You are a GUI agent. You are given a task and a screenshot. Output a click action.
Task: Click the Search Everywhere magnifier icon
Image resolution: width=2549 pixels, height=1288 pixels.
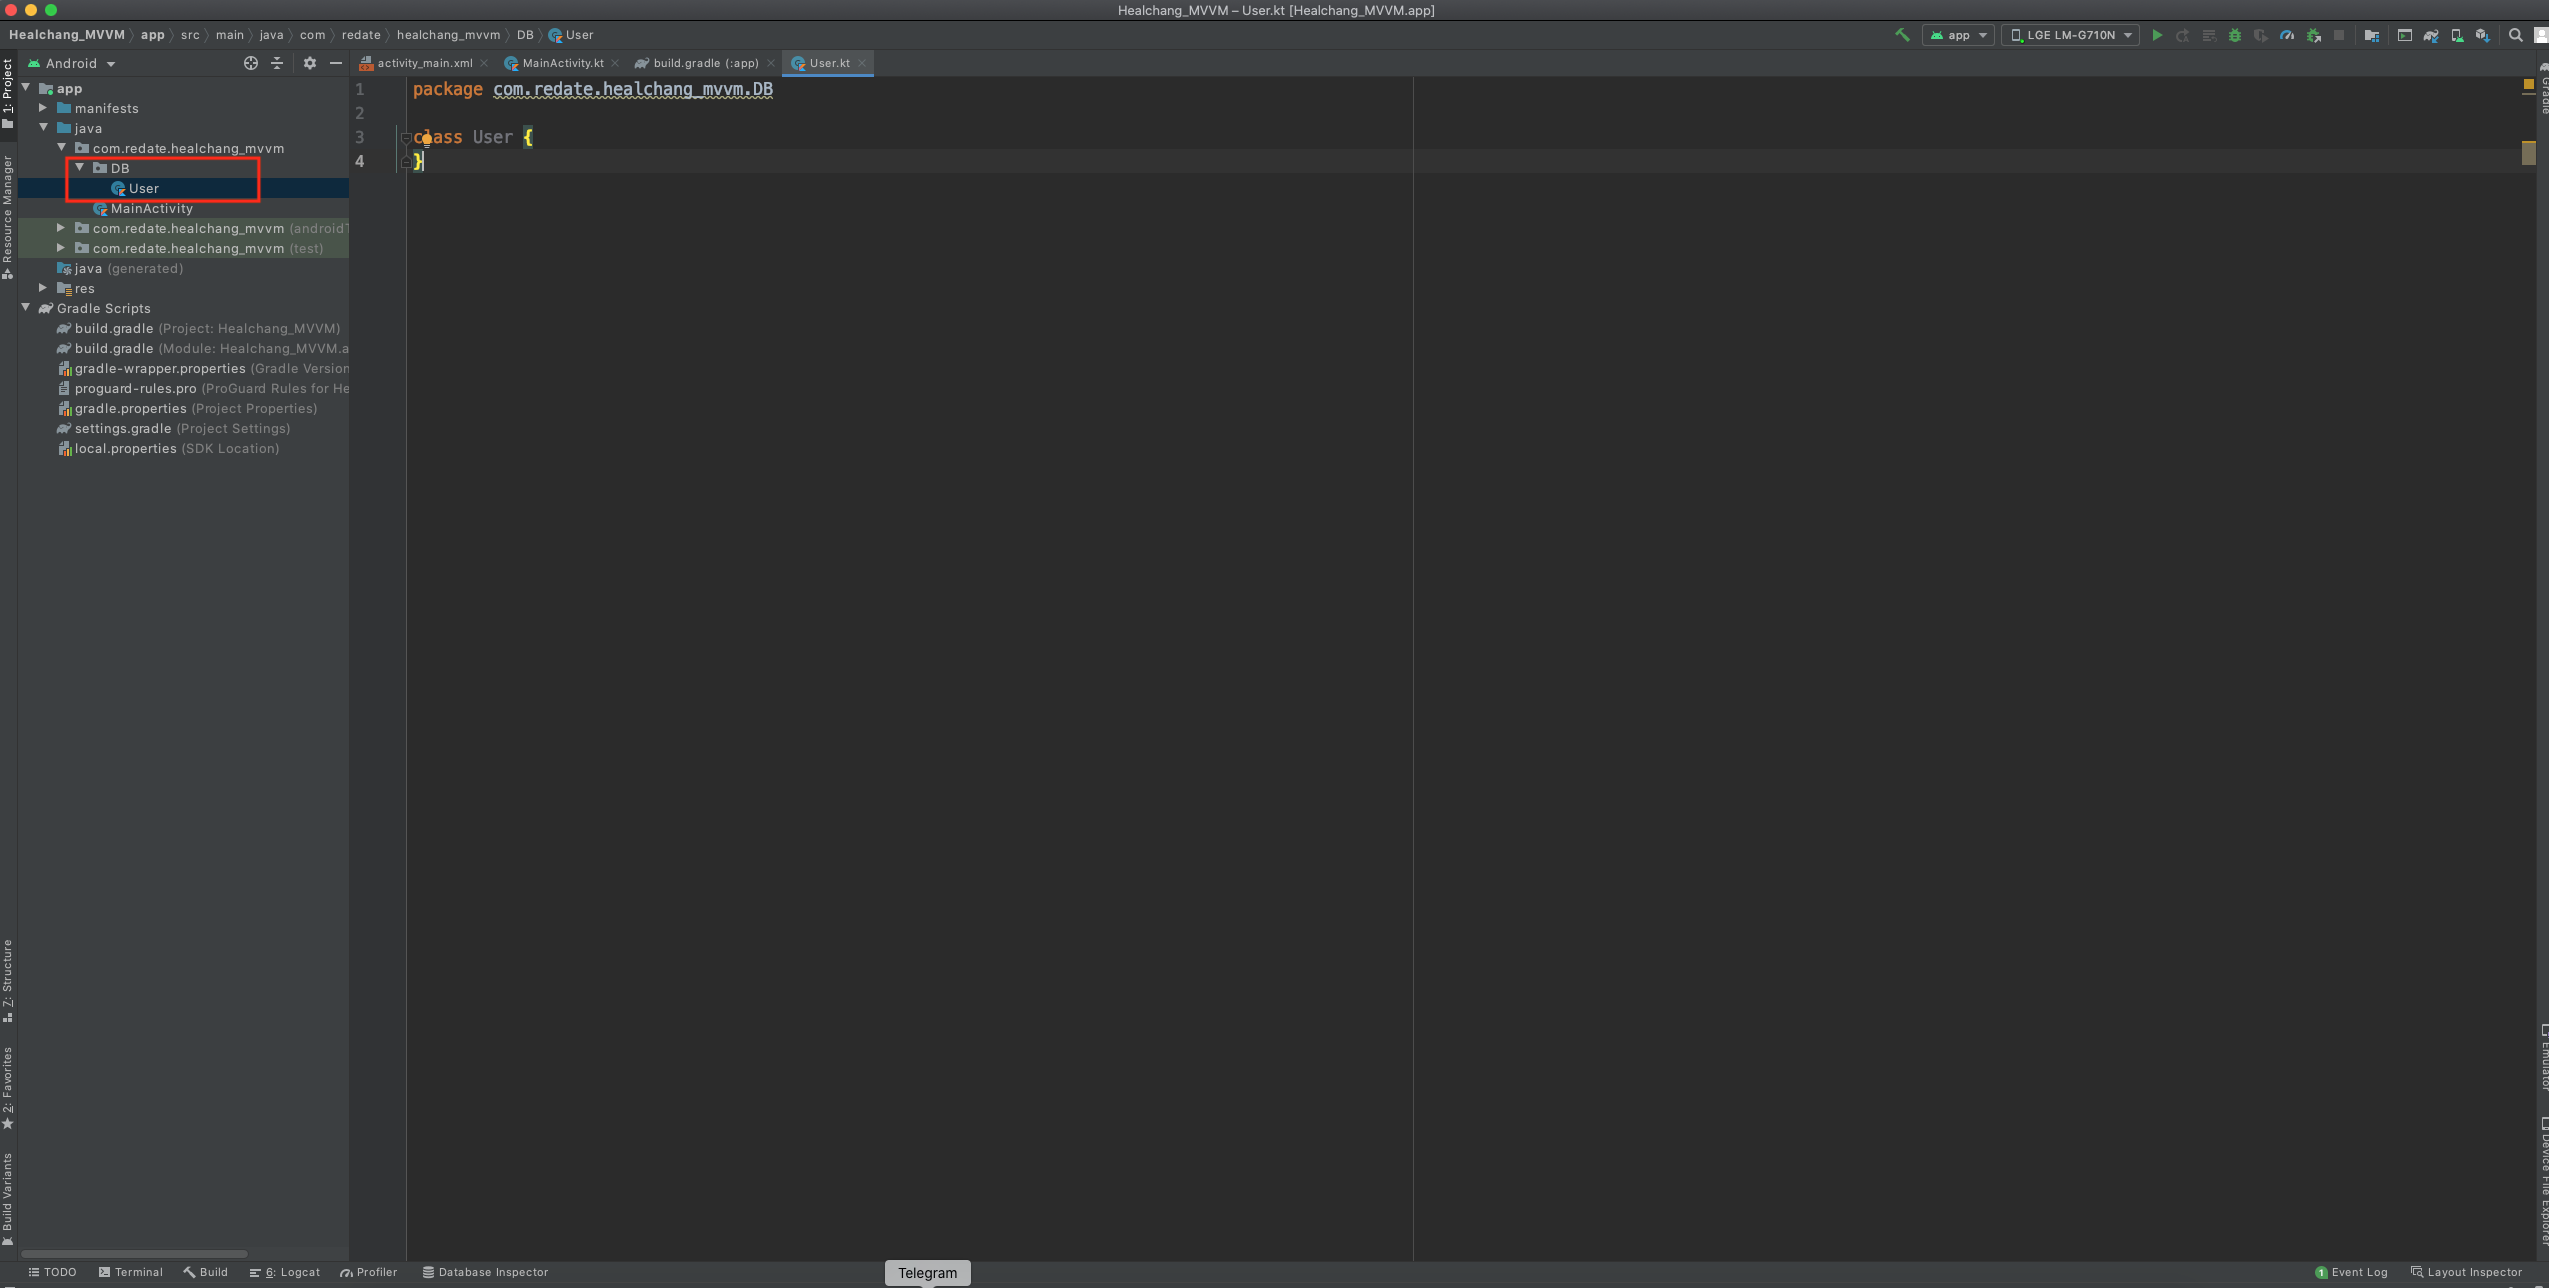pyautogui.click(x=2516, y=35)
